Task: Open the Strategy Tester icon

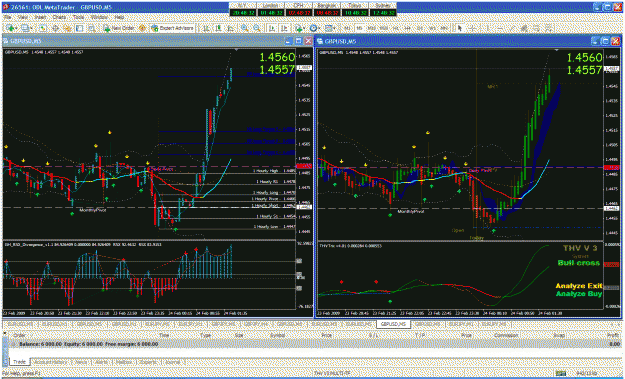Action: pos(92,28)
